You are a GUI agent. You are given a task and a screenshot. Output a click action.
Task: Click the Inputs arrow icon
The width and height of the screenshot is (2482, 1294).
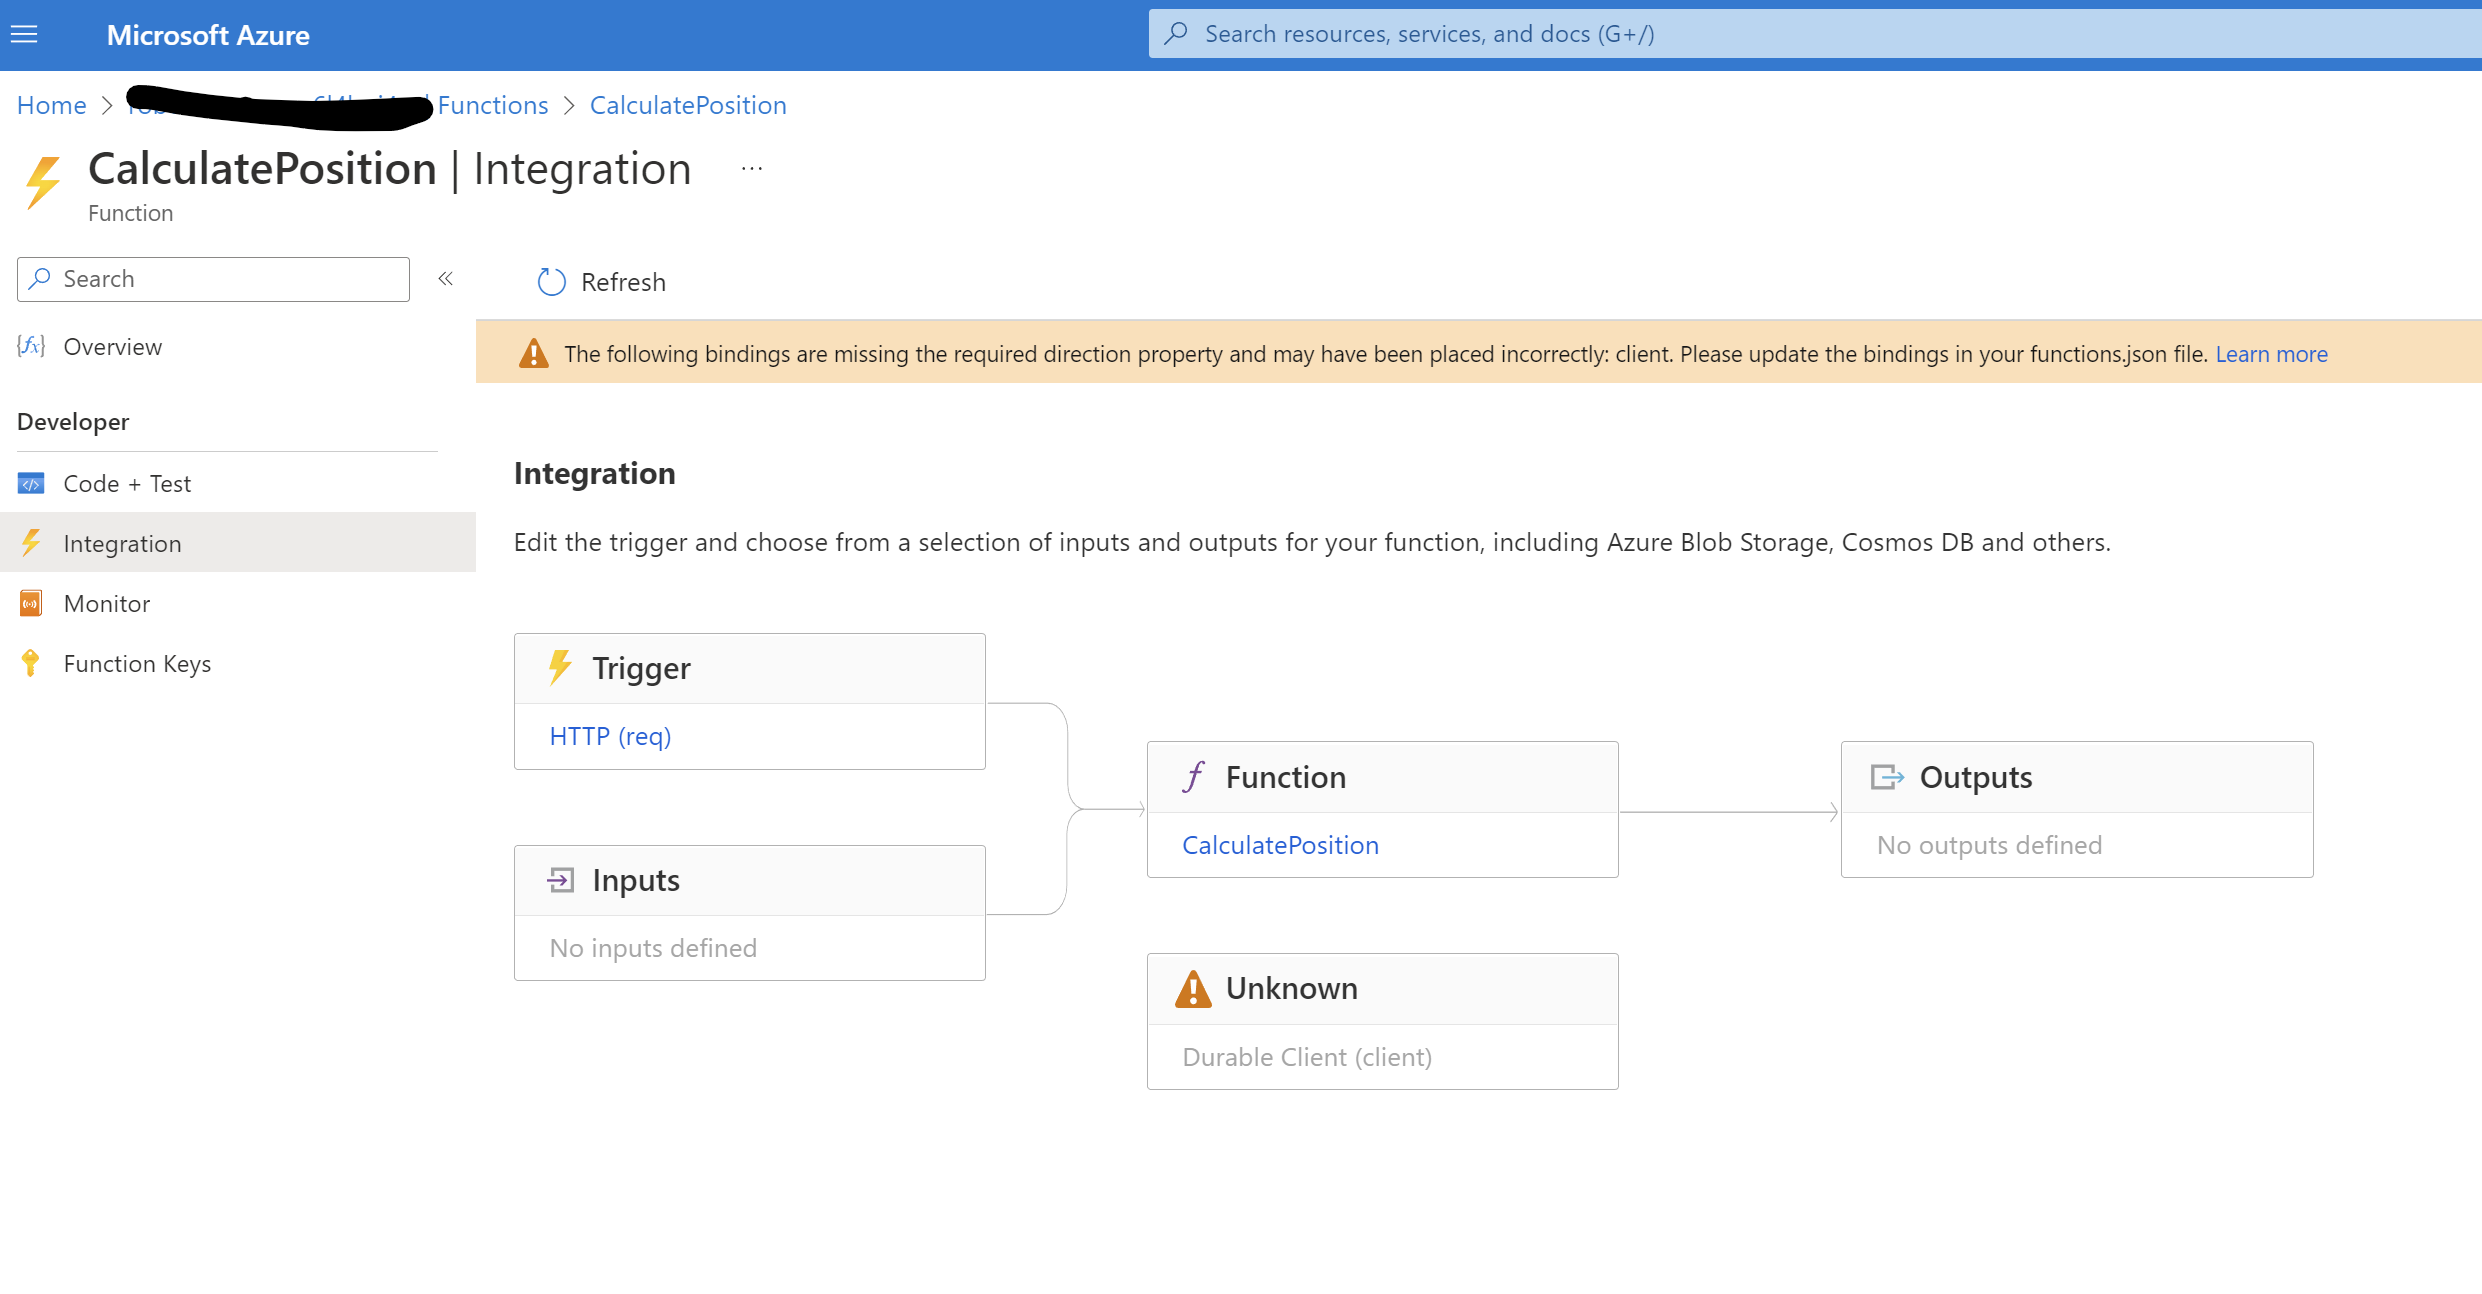tap(561, 880)
